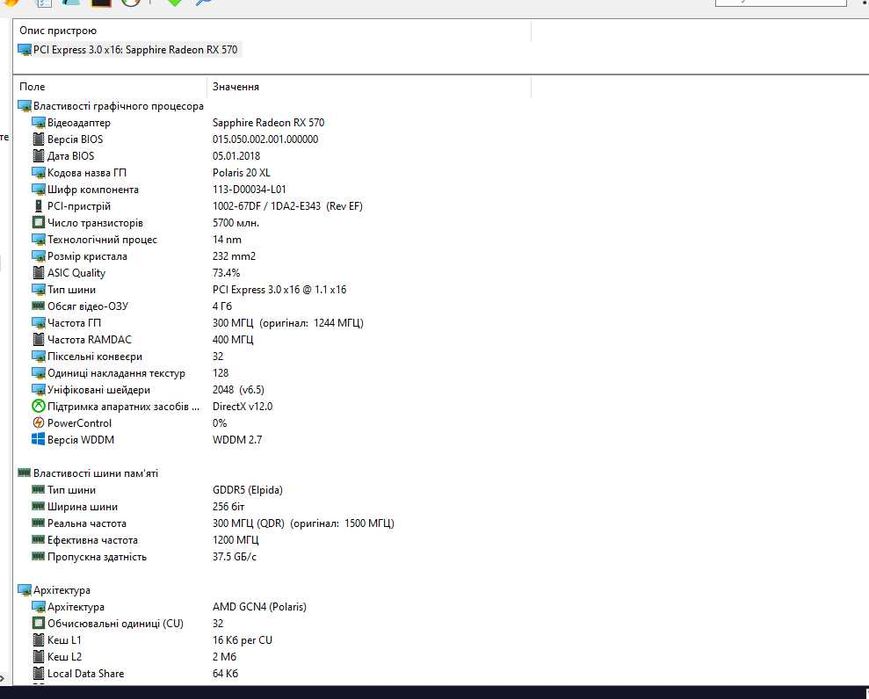Click the part number value '113-D00034-L01'
Screen dimensions: 869x699
pos(249,189)
